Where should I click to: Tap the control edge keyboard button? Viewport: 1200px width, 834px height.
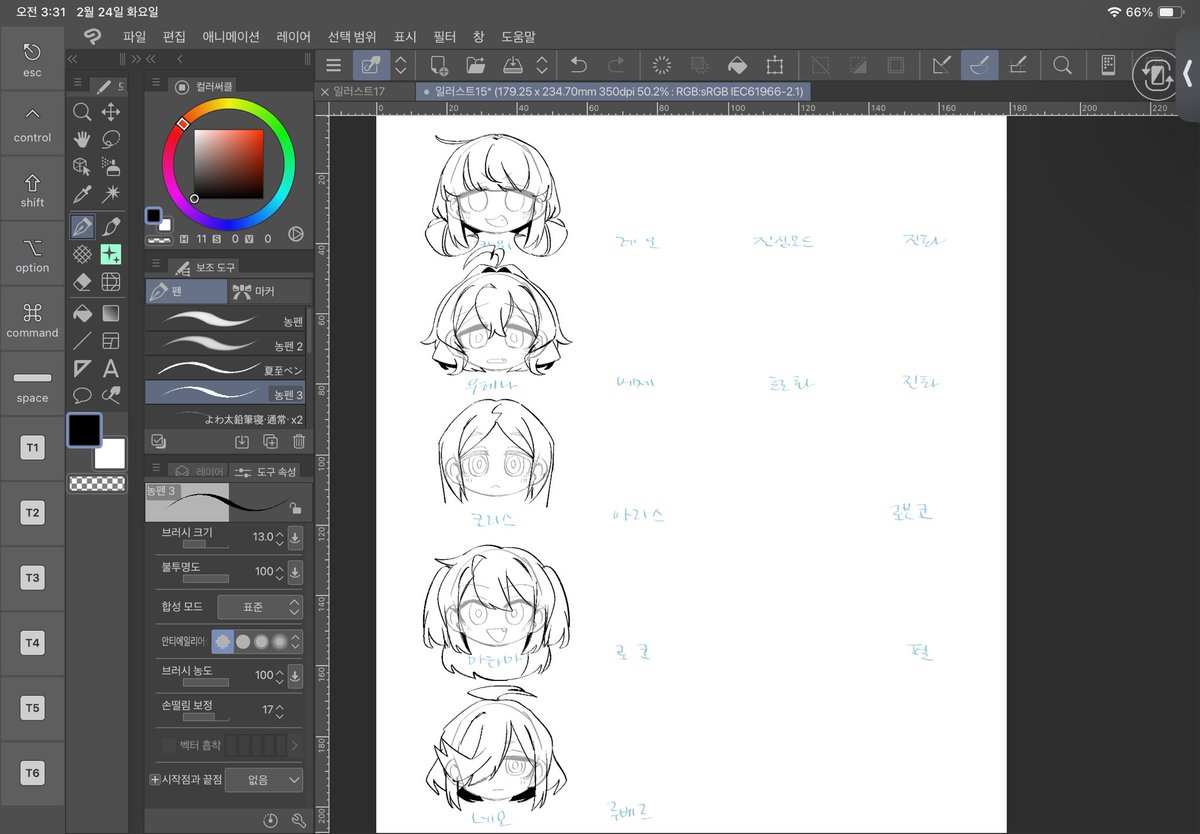pyautogui.click(x=32, y=124)
